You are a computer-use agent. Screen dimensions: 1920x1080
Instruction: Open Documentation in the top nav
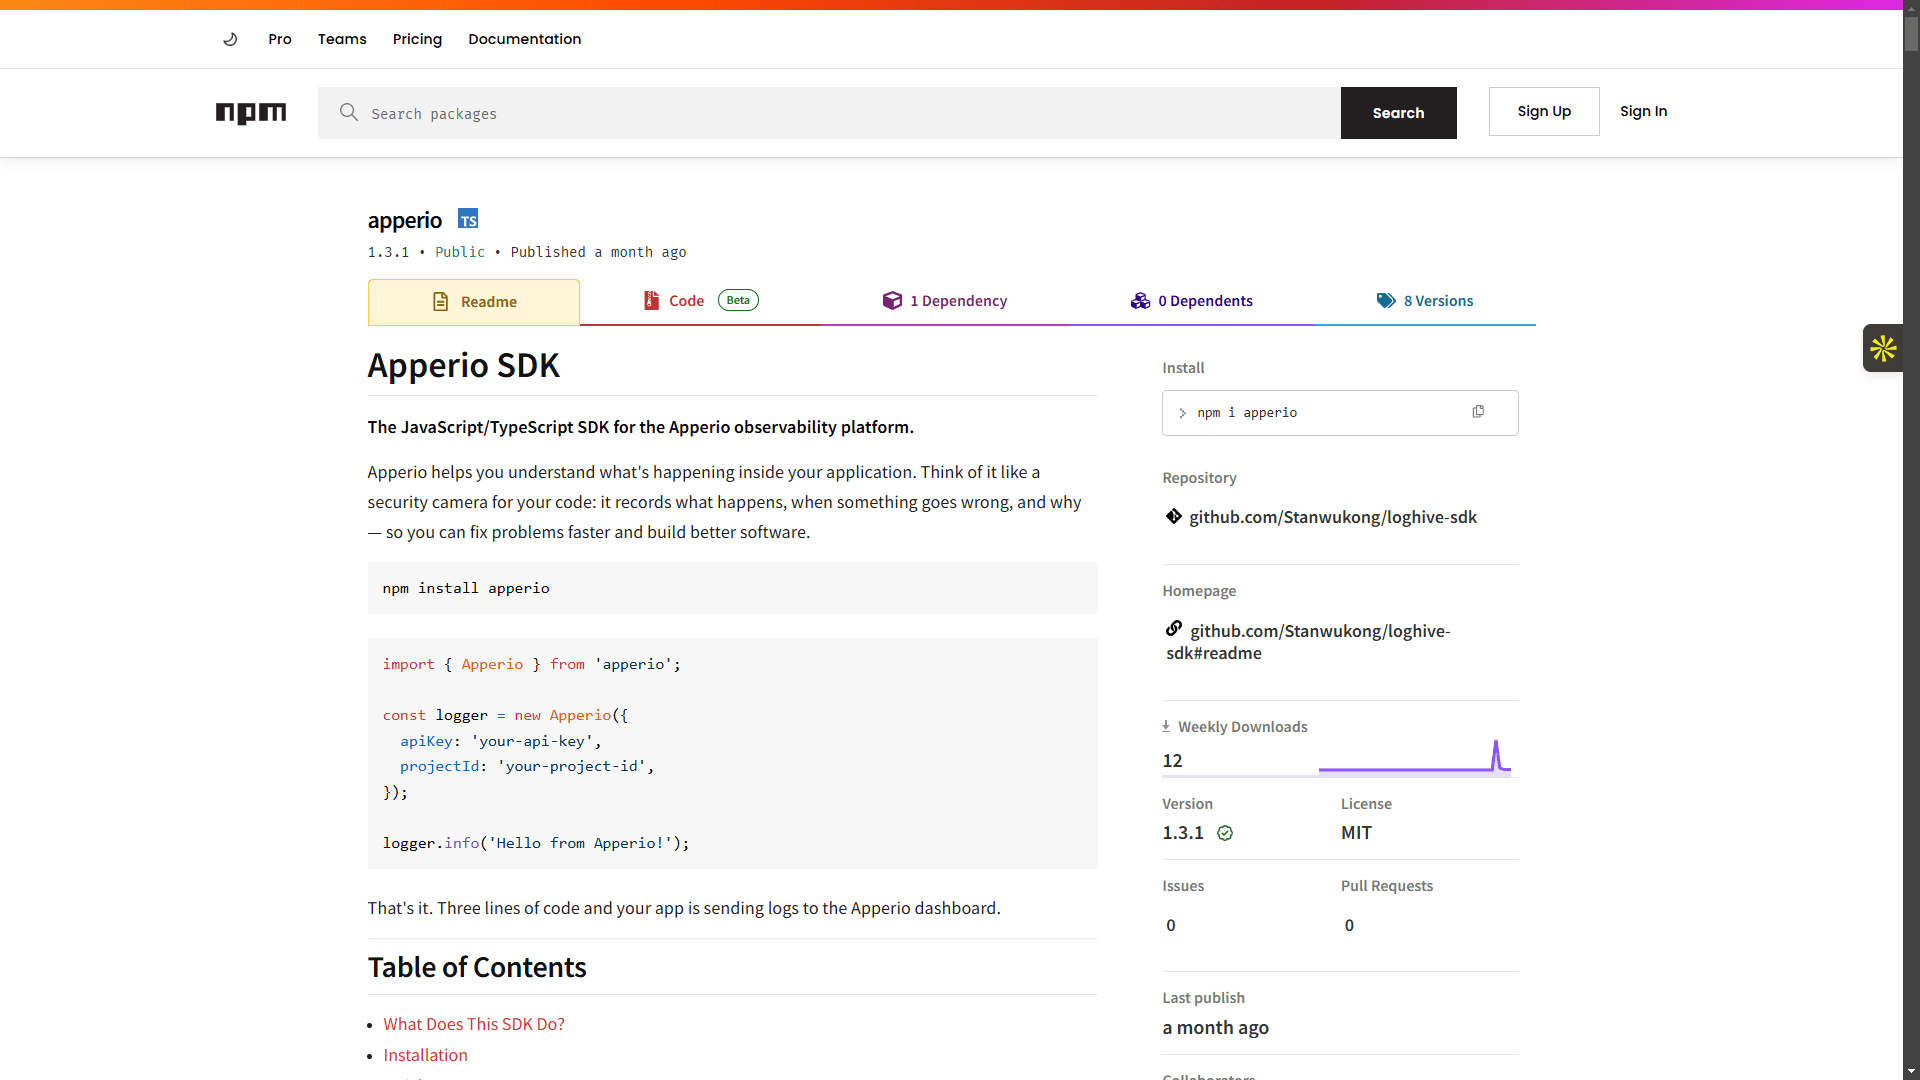pyautogui.click(x=524, y=39)
